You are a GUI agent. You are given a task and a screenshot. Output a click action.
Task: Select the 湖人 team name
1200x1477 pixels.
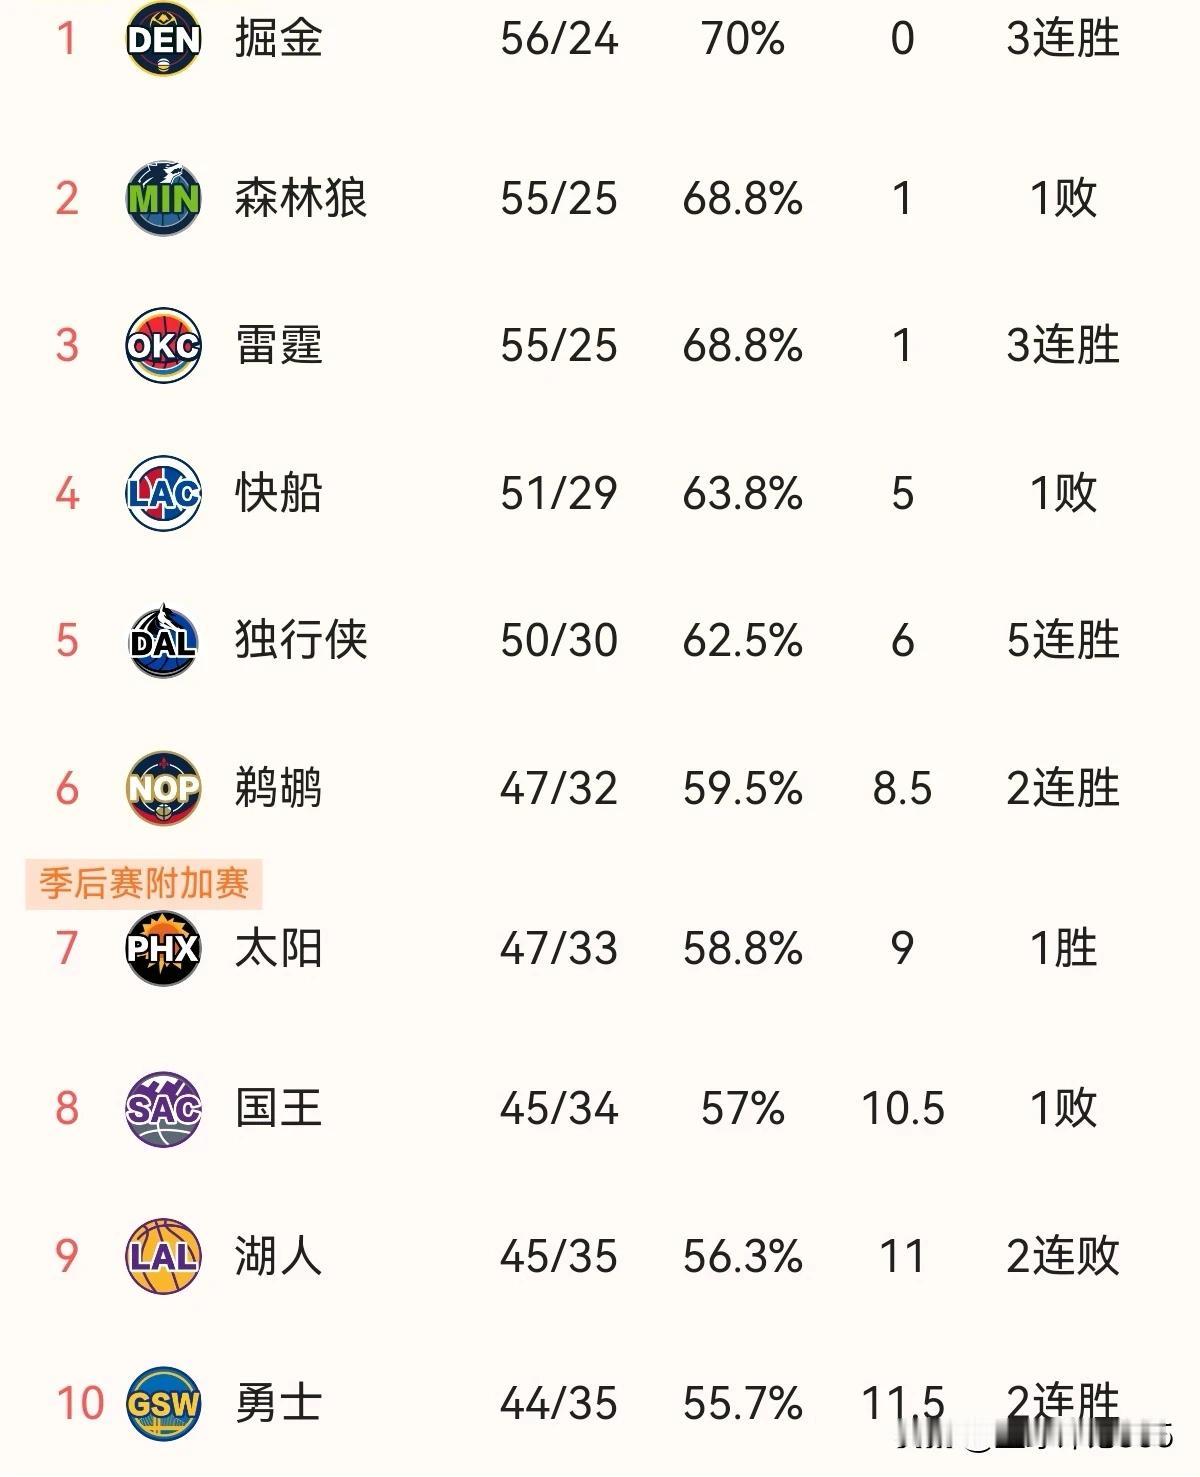point(279,1256)
